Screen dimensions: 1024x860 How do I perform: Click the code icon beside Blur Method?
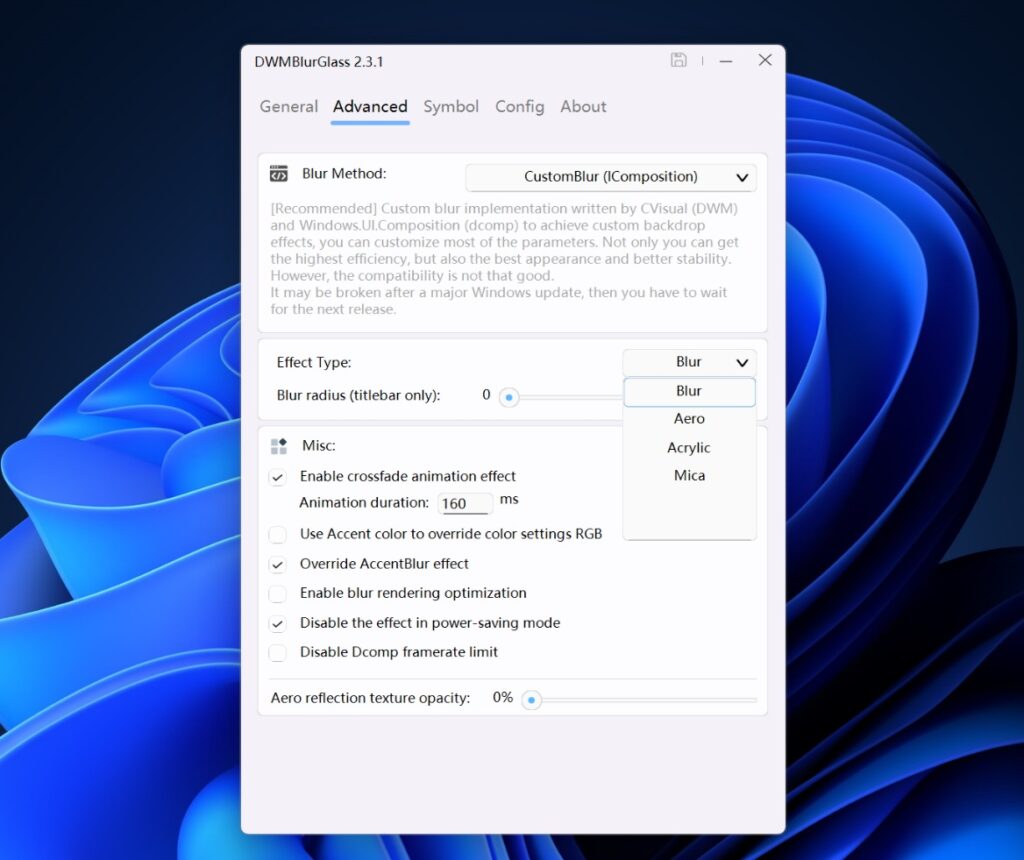[x=279, y=173]
